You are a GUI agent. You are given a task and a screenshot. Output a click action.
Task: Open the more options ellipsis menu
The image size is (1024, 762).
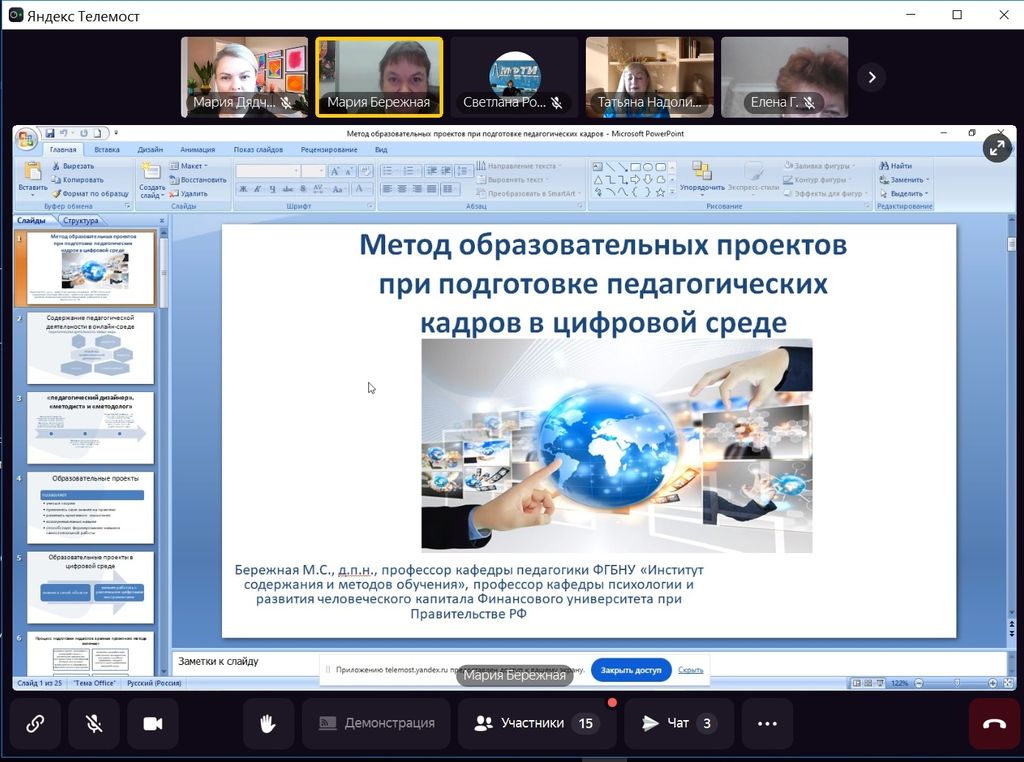click(767, 724)
